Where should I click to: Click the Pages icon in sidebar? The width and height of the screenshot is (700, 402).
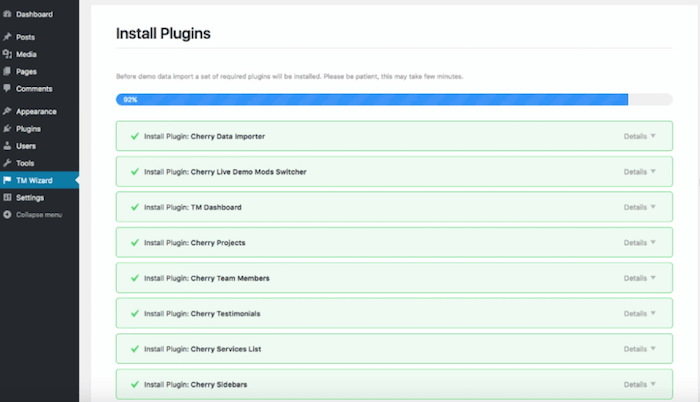click(7, 71)
